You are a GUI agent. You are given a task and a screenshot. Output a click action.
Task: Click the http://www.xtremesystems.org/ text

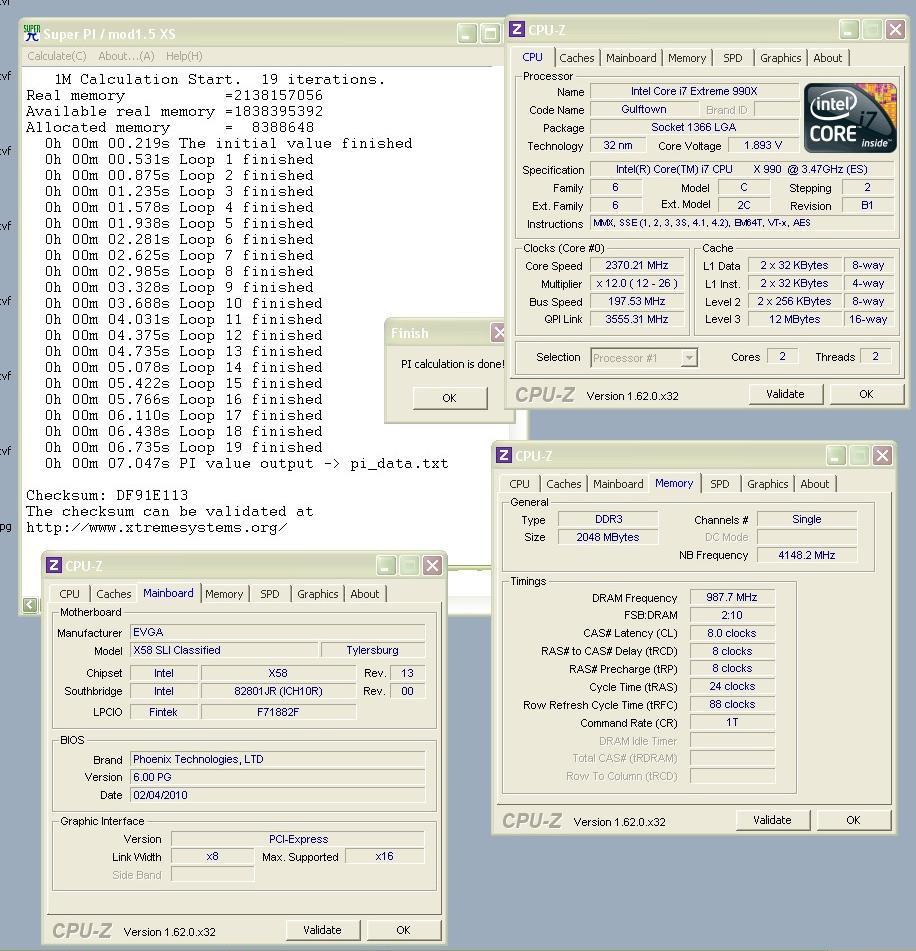pyautogui.click(x=157, y=528)
